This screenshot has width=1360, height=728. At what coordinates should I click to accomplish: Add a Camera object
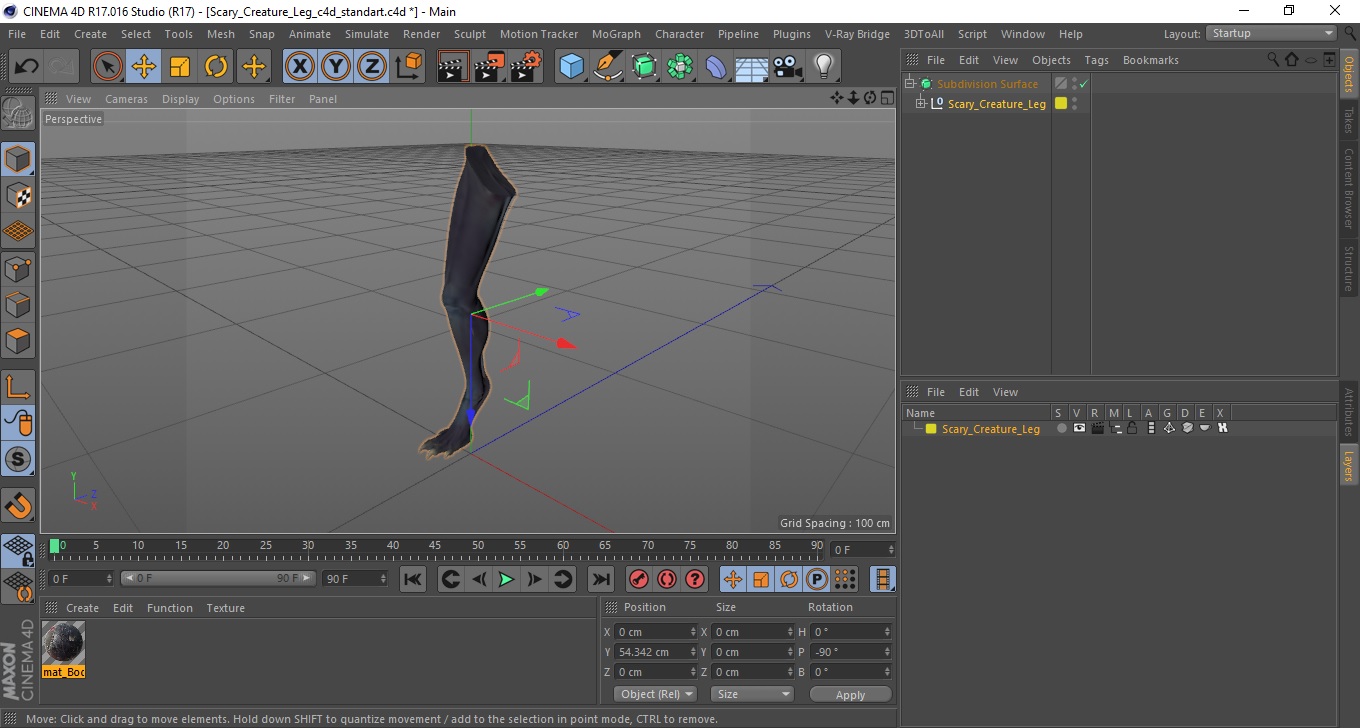[787, 67]
